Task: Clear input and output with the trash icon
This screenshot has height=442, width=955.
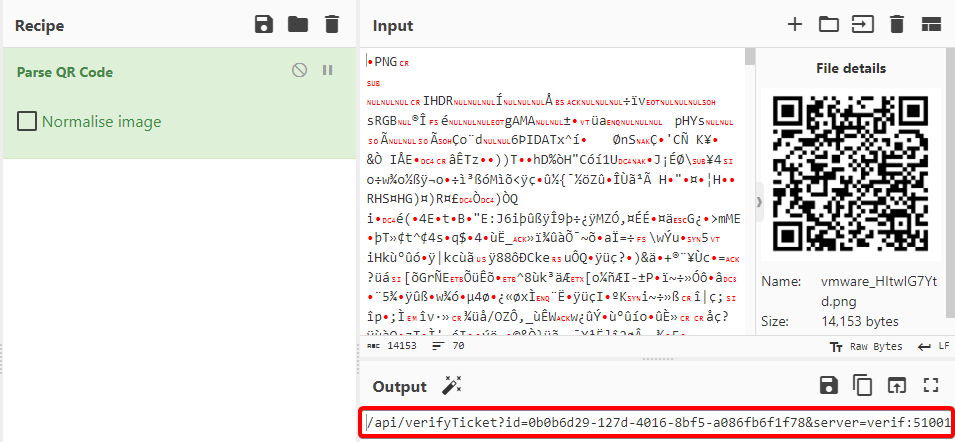Action: click(897, 24)
